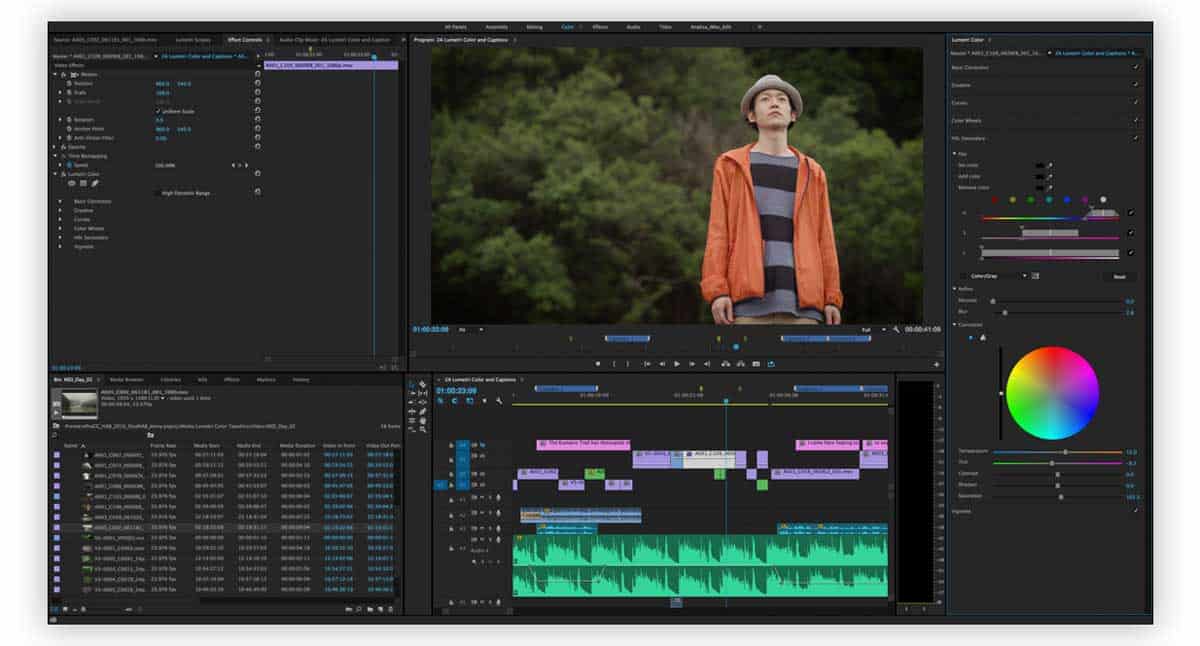Export a frame with the camera icon

[x=756, y=364]
